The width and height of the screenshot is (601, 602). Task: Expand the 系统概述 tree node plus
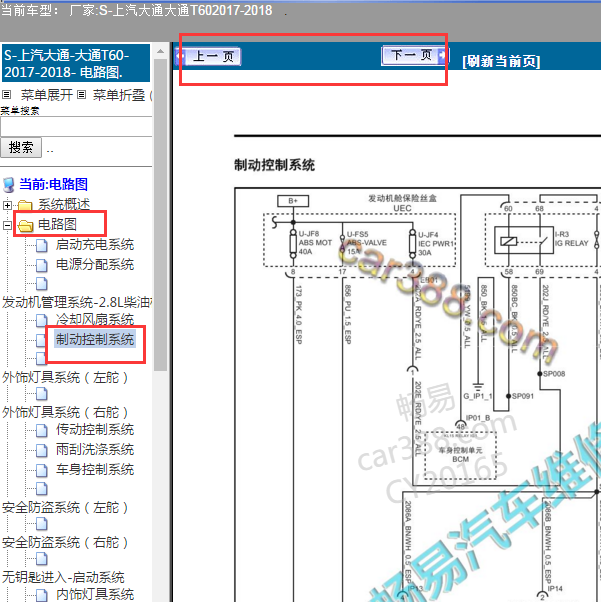point(7,205)
